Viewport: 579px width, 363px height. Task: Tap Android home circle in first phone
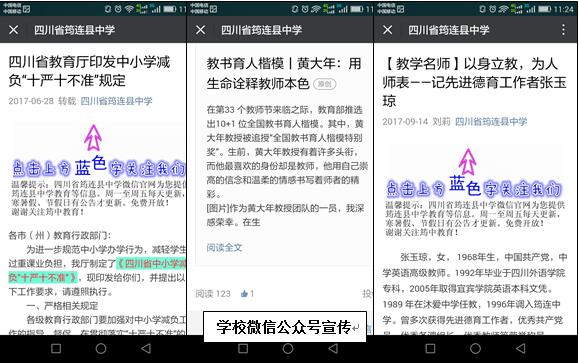[x=101, y=348]
